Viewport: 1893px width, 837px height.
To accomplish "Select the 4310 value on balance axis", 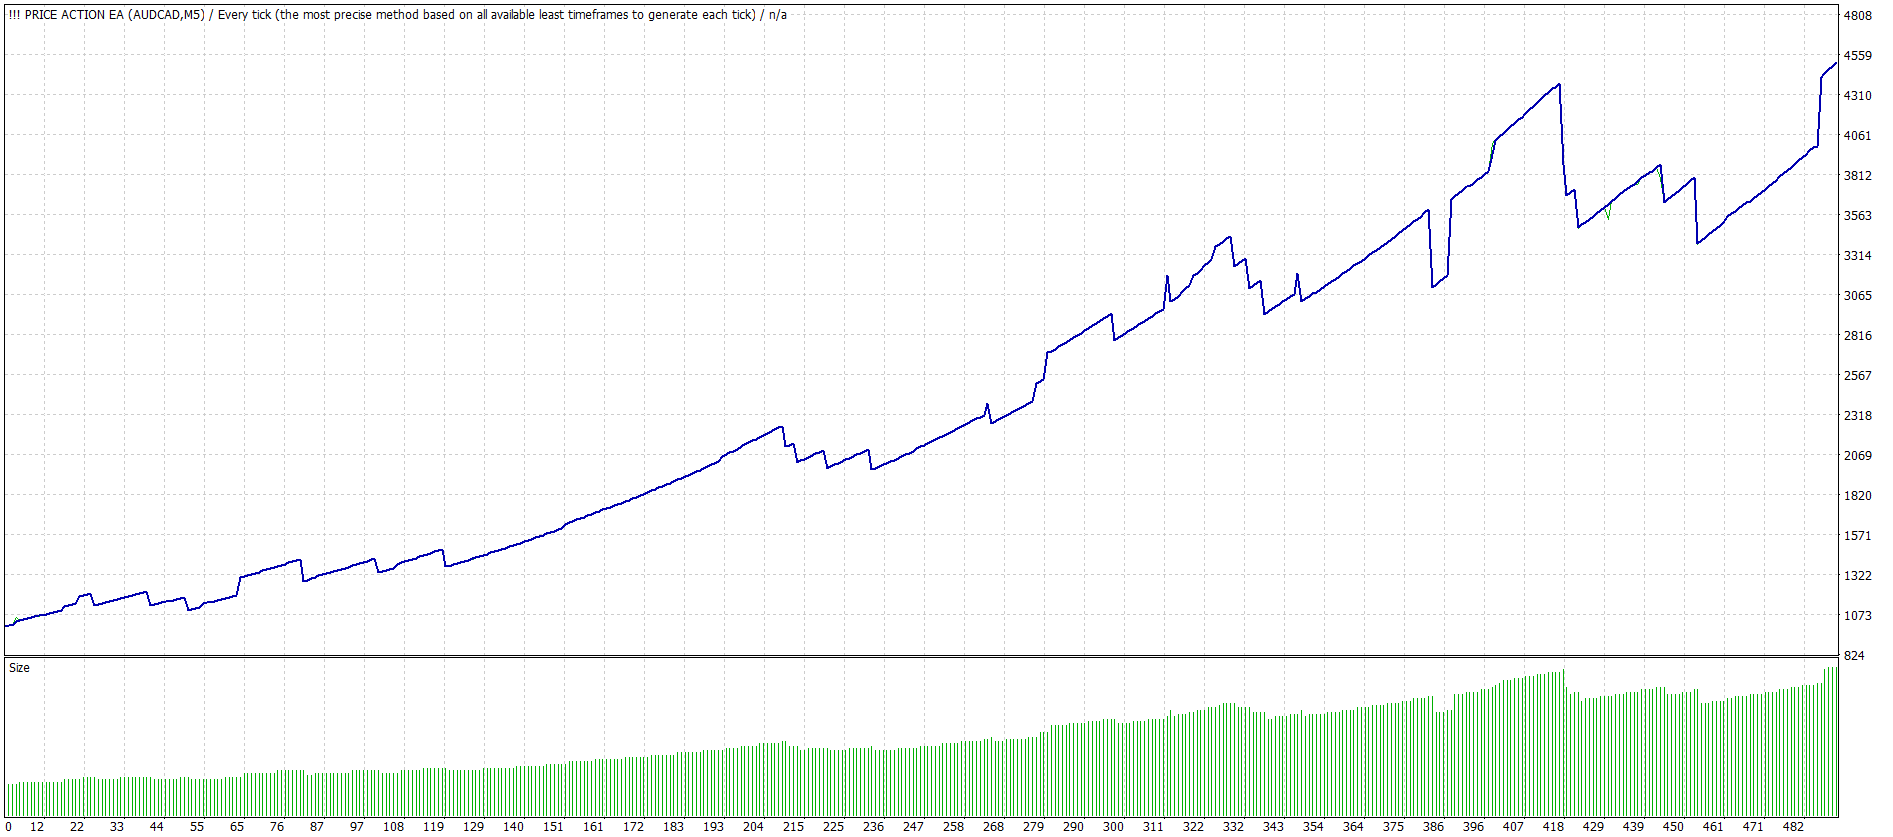I will click(x=1858, y=96).
